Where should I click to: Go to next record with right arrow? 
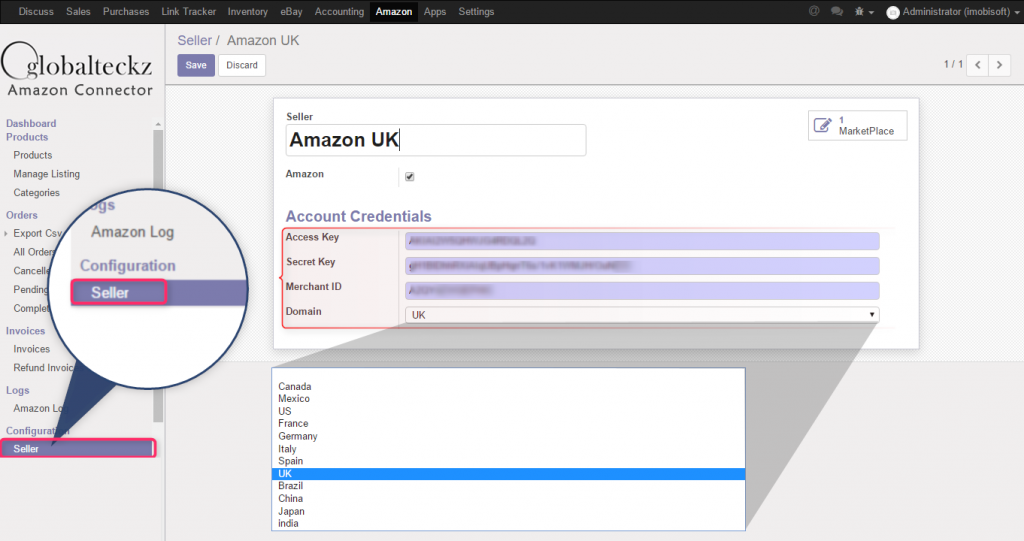point(999,65)
